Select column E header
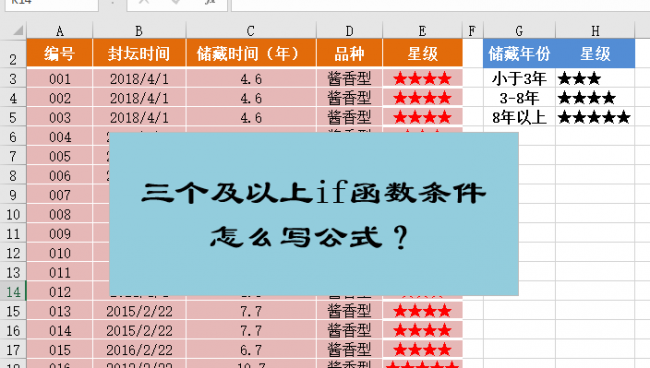 422,31
